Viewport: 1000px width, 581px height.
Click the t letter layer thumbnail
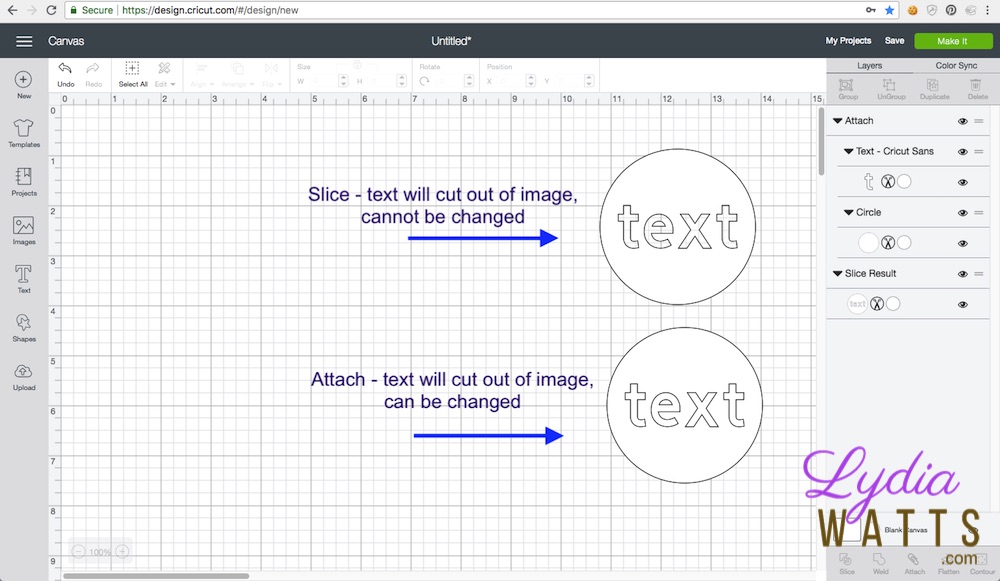[869, 182]
